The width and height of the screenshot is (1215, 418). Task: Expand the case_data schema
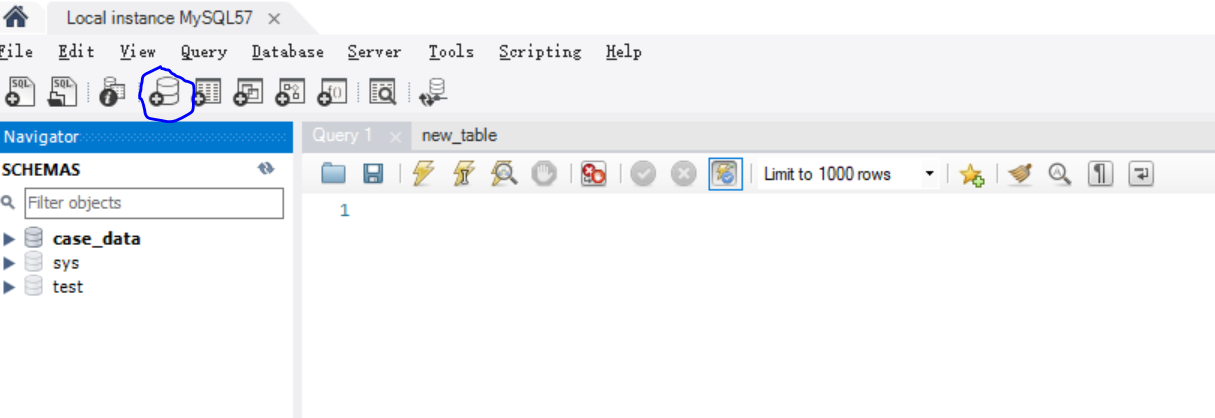tap(9, 239)
